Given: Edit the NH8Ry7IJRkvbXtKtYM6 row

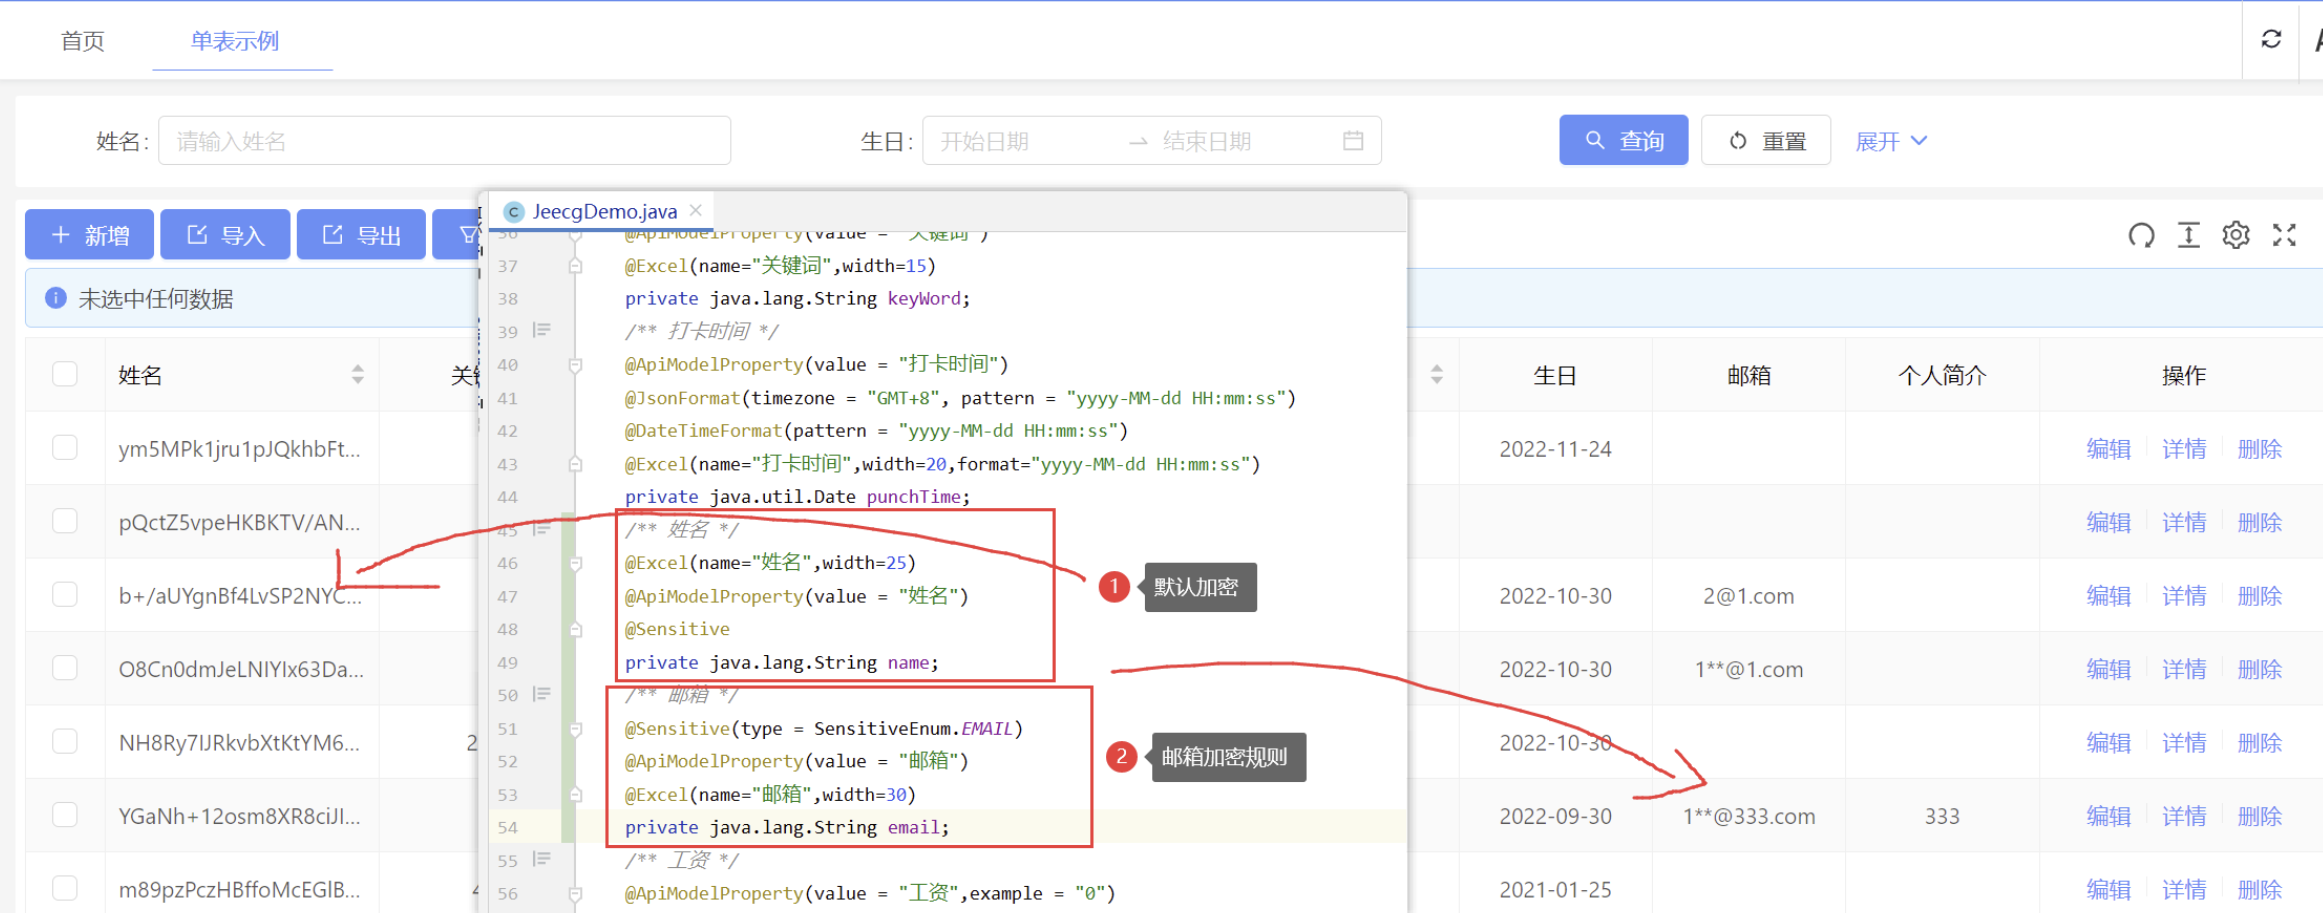Looking at the screenshot, I should coord(2108,743).
